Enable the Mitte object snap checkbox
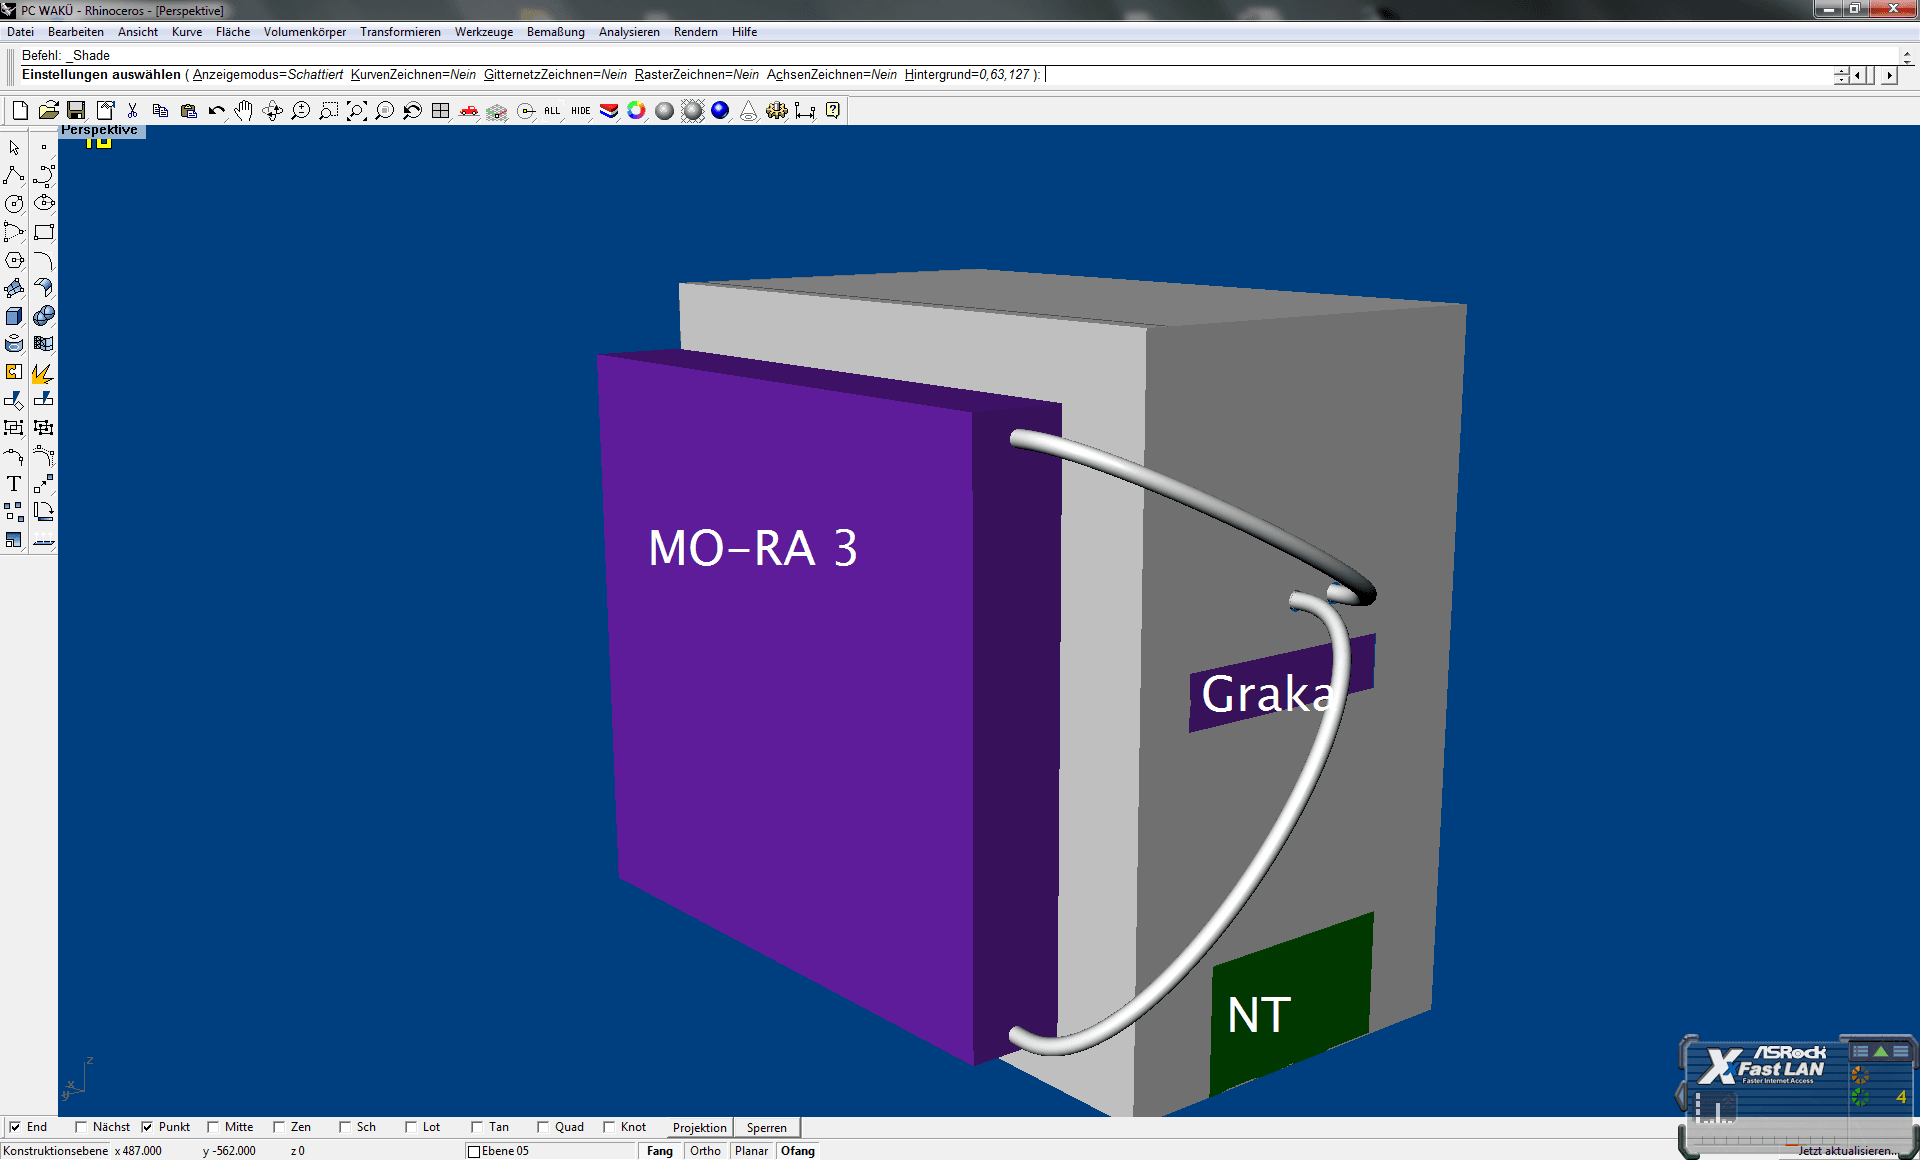The width and height of the screenshot is (1920, 1160). pyautogui.click(x=213, y=1127)
